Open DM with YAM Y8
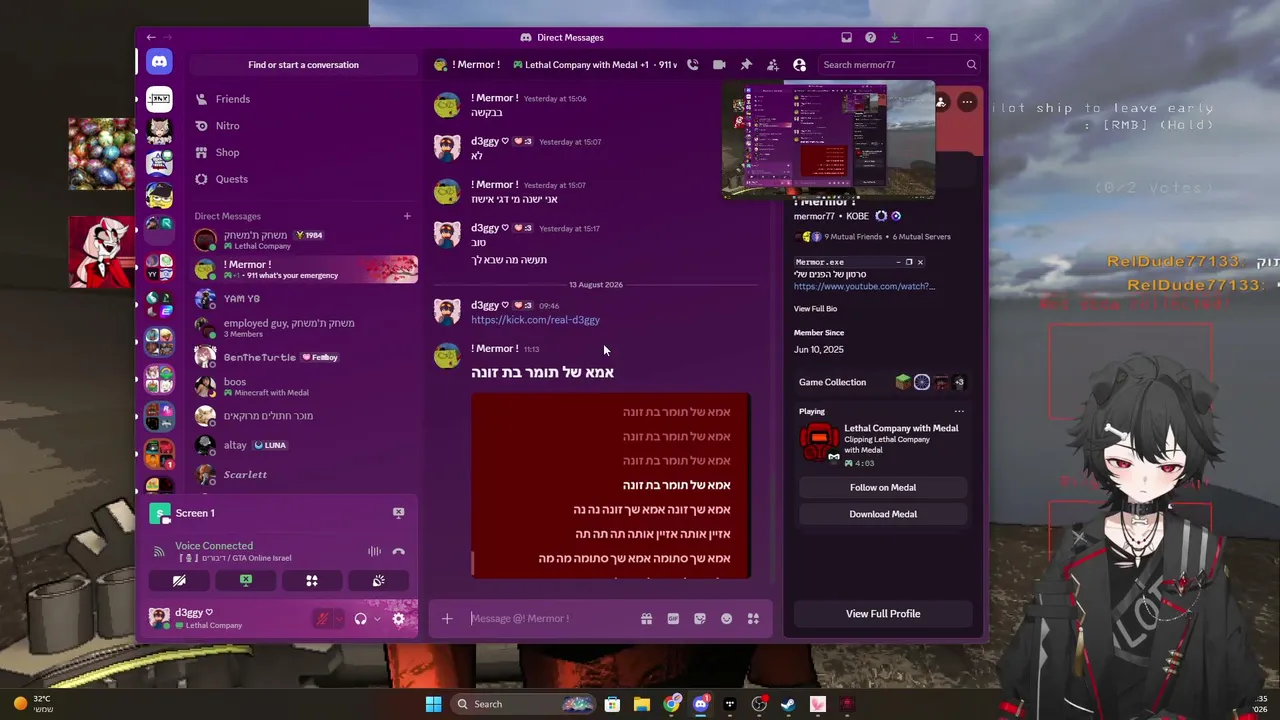This screenshot has width=1280, height=720. [303, 299]
